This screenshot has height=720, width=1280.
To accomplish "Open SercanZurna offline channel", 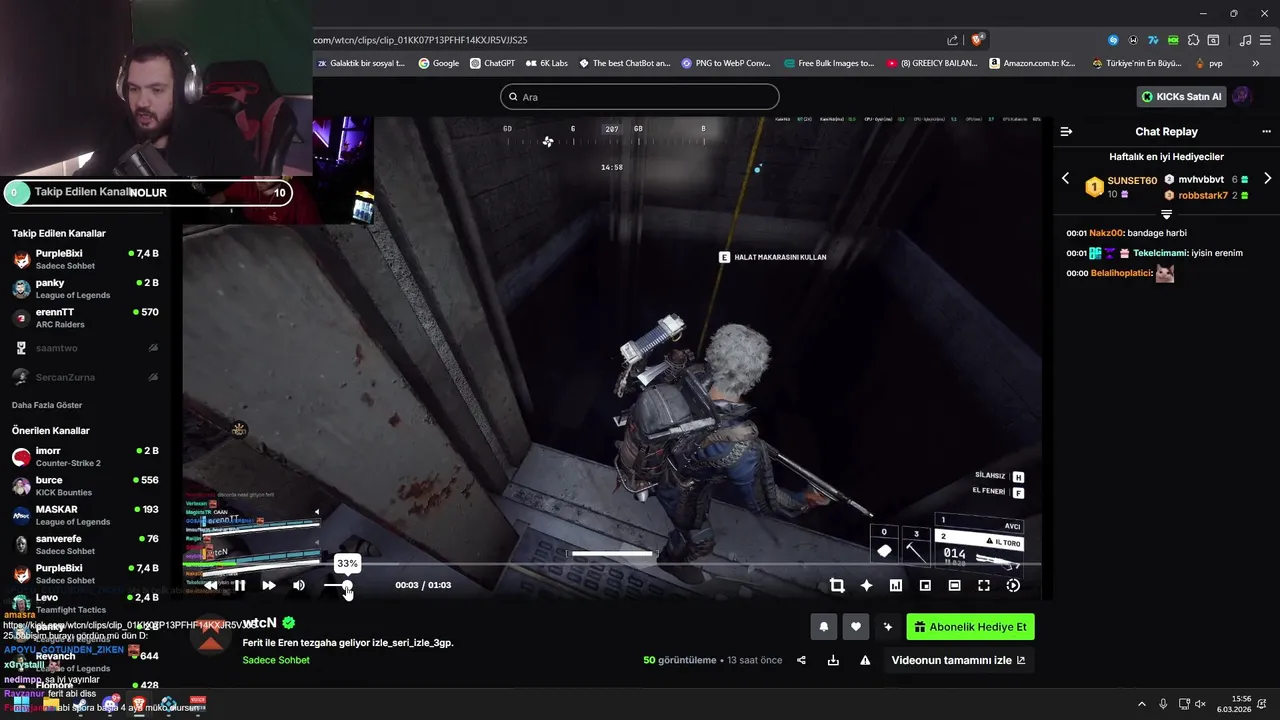I will click(85, 377).
